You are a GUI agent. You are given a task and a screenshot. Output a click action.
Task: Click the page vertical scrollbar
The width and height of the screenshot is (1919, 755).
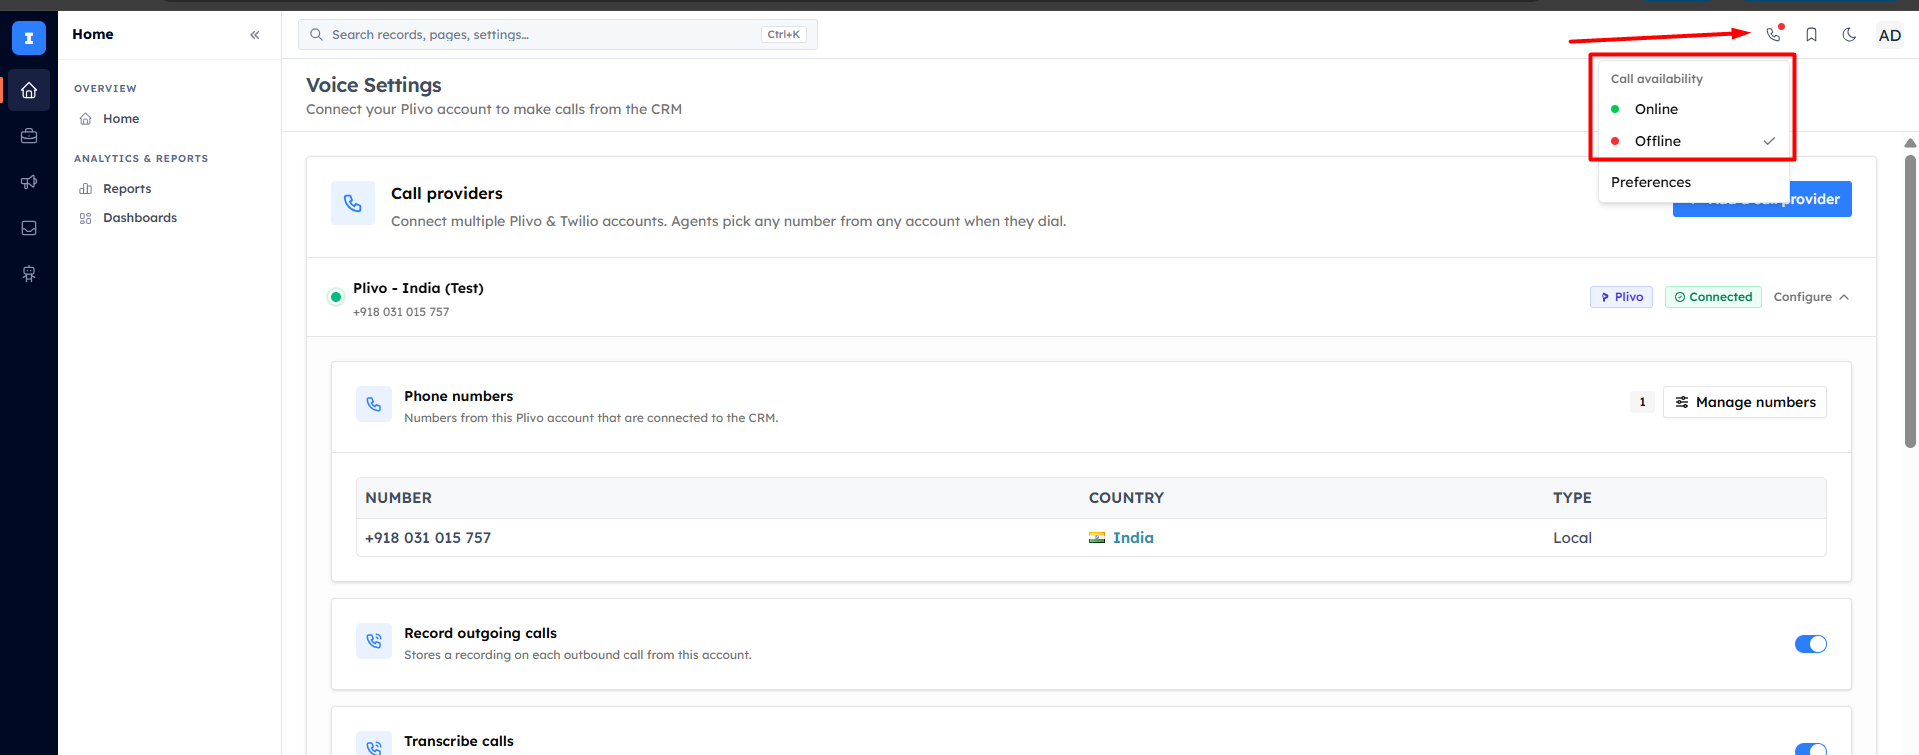point(1910,300)
